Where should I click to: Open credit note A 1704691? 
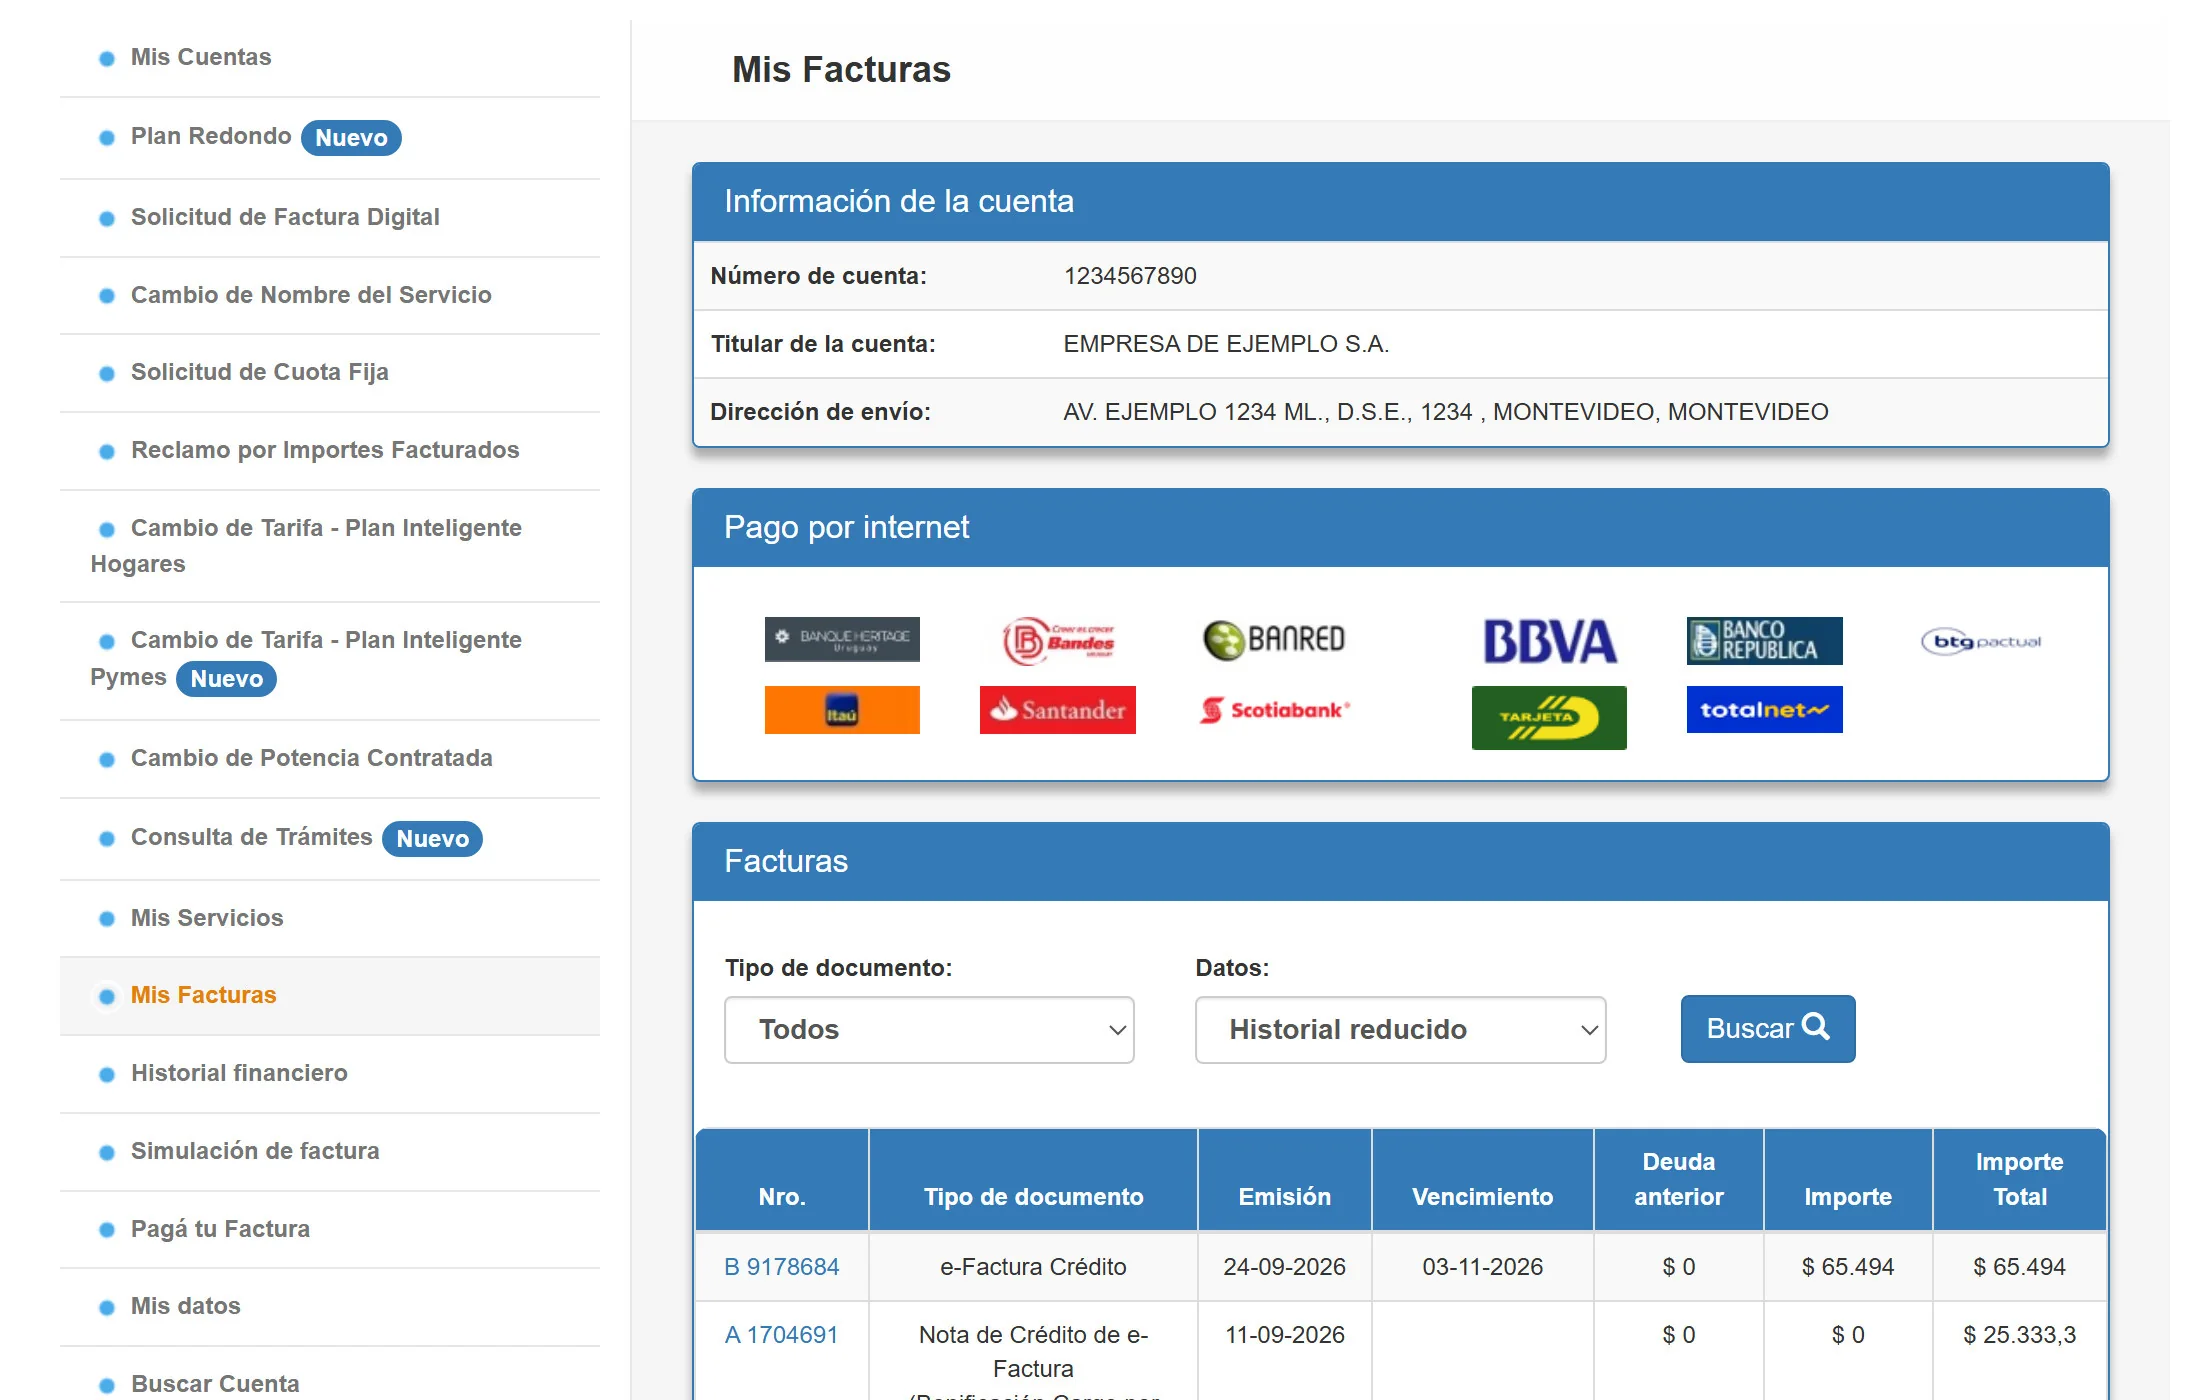tap(781, 1334)
